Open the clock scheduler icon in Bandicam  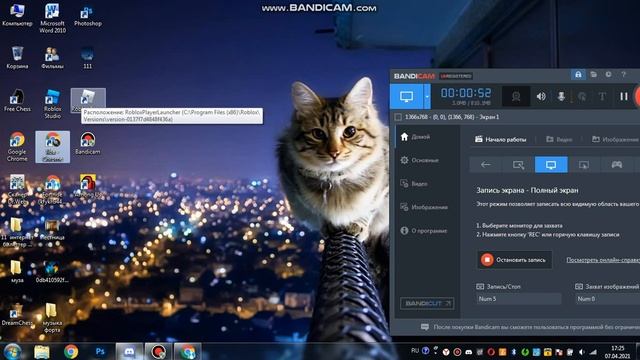click(x=609, y=75)
